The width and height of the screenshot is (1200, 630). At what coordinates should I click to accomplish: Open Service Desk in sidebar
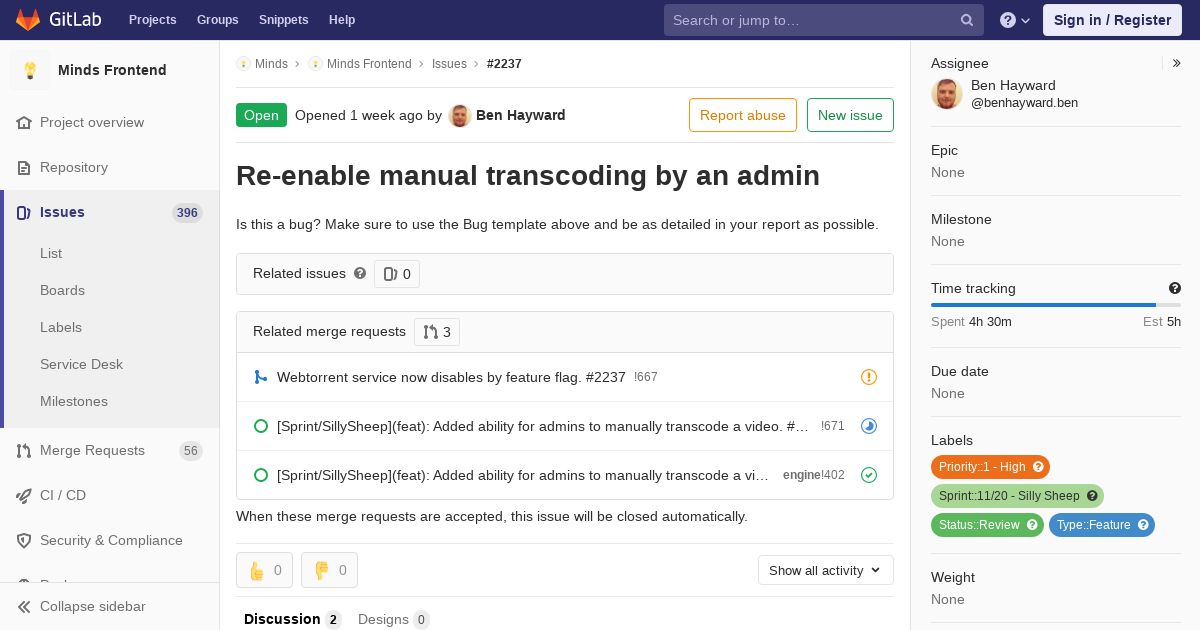point(81,365)
